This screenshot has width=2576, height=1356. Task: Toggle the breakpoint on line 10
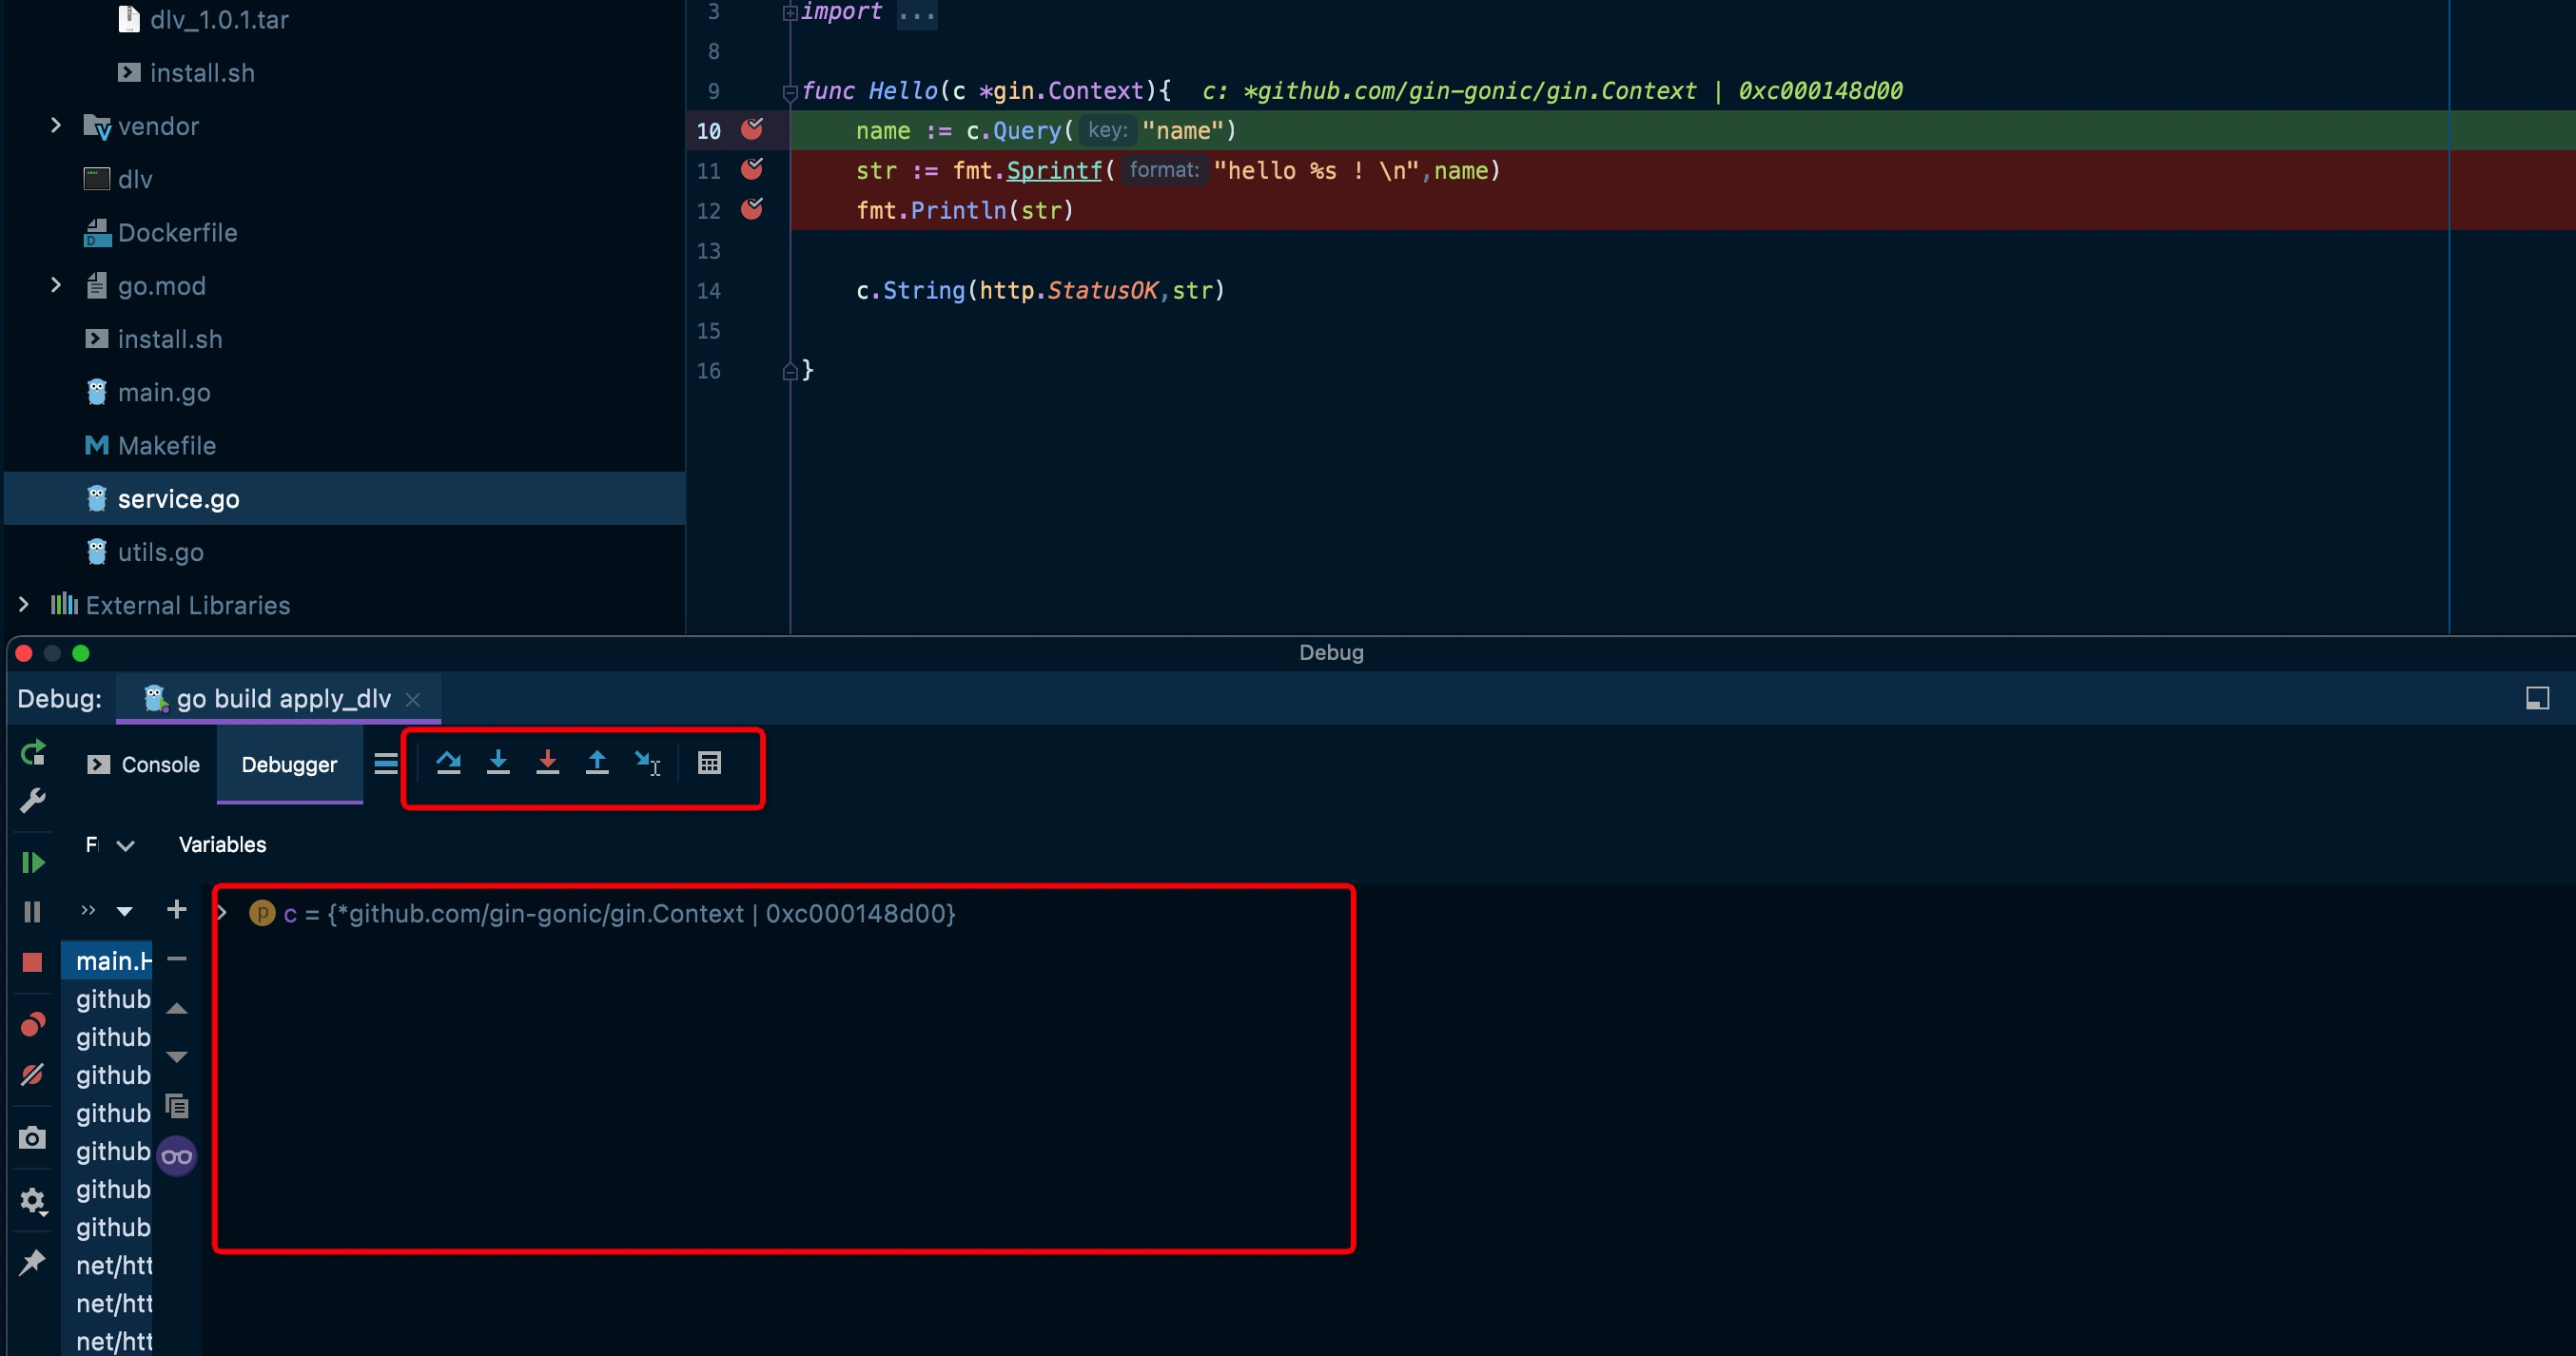click(752, 129)
